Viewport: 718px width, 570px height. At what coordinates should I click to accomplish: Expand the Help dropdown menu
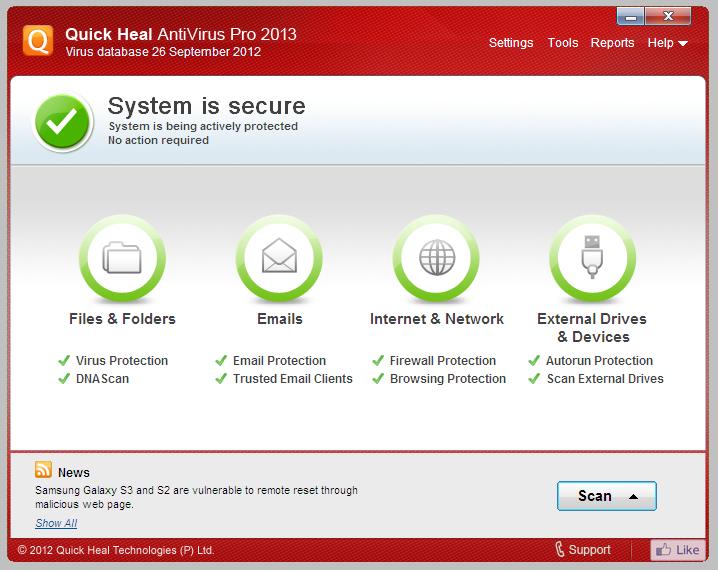click(668, 43)
